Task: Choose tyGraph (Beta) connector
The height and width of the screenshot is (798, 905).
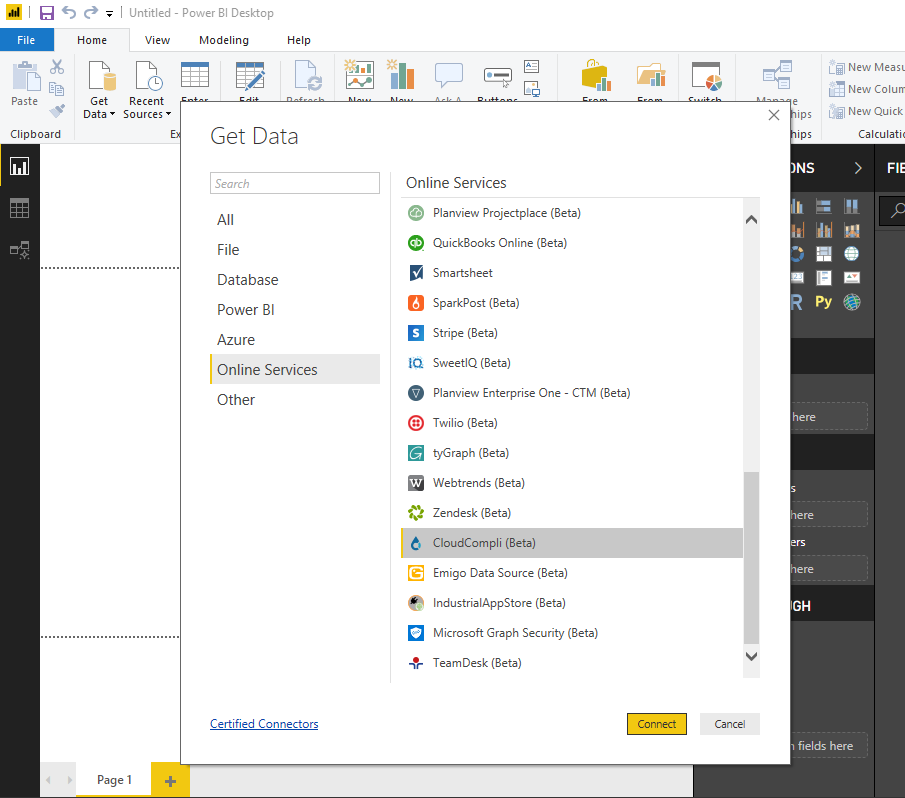Action: (x=572, y=453)
